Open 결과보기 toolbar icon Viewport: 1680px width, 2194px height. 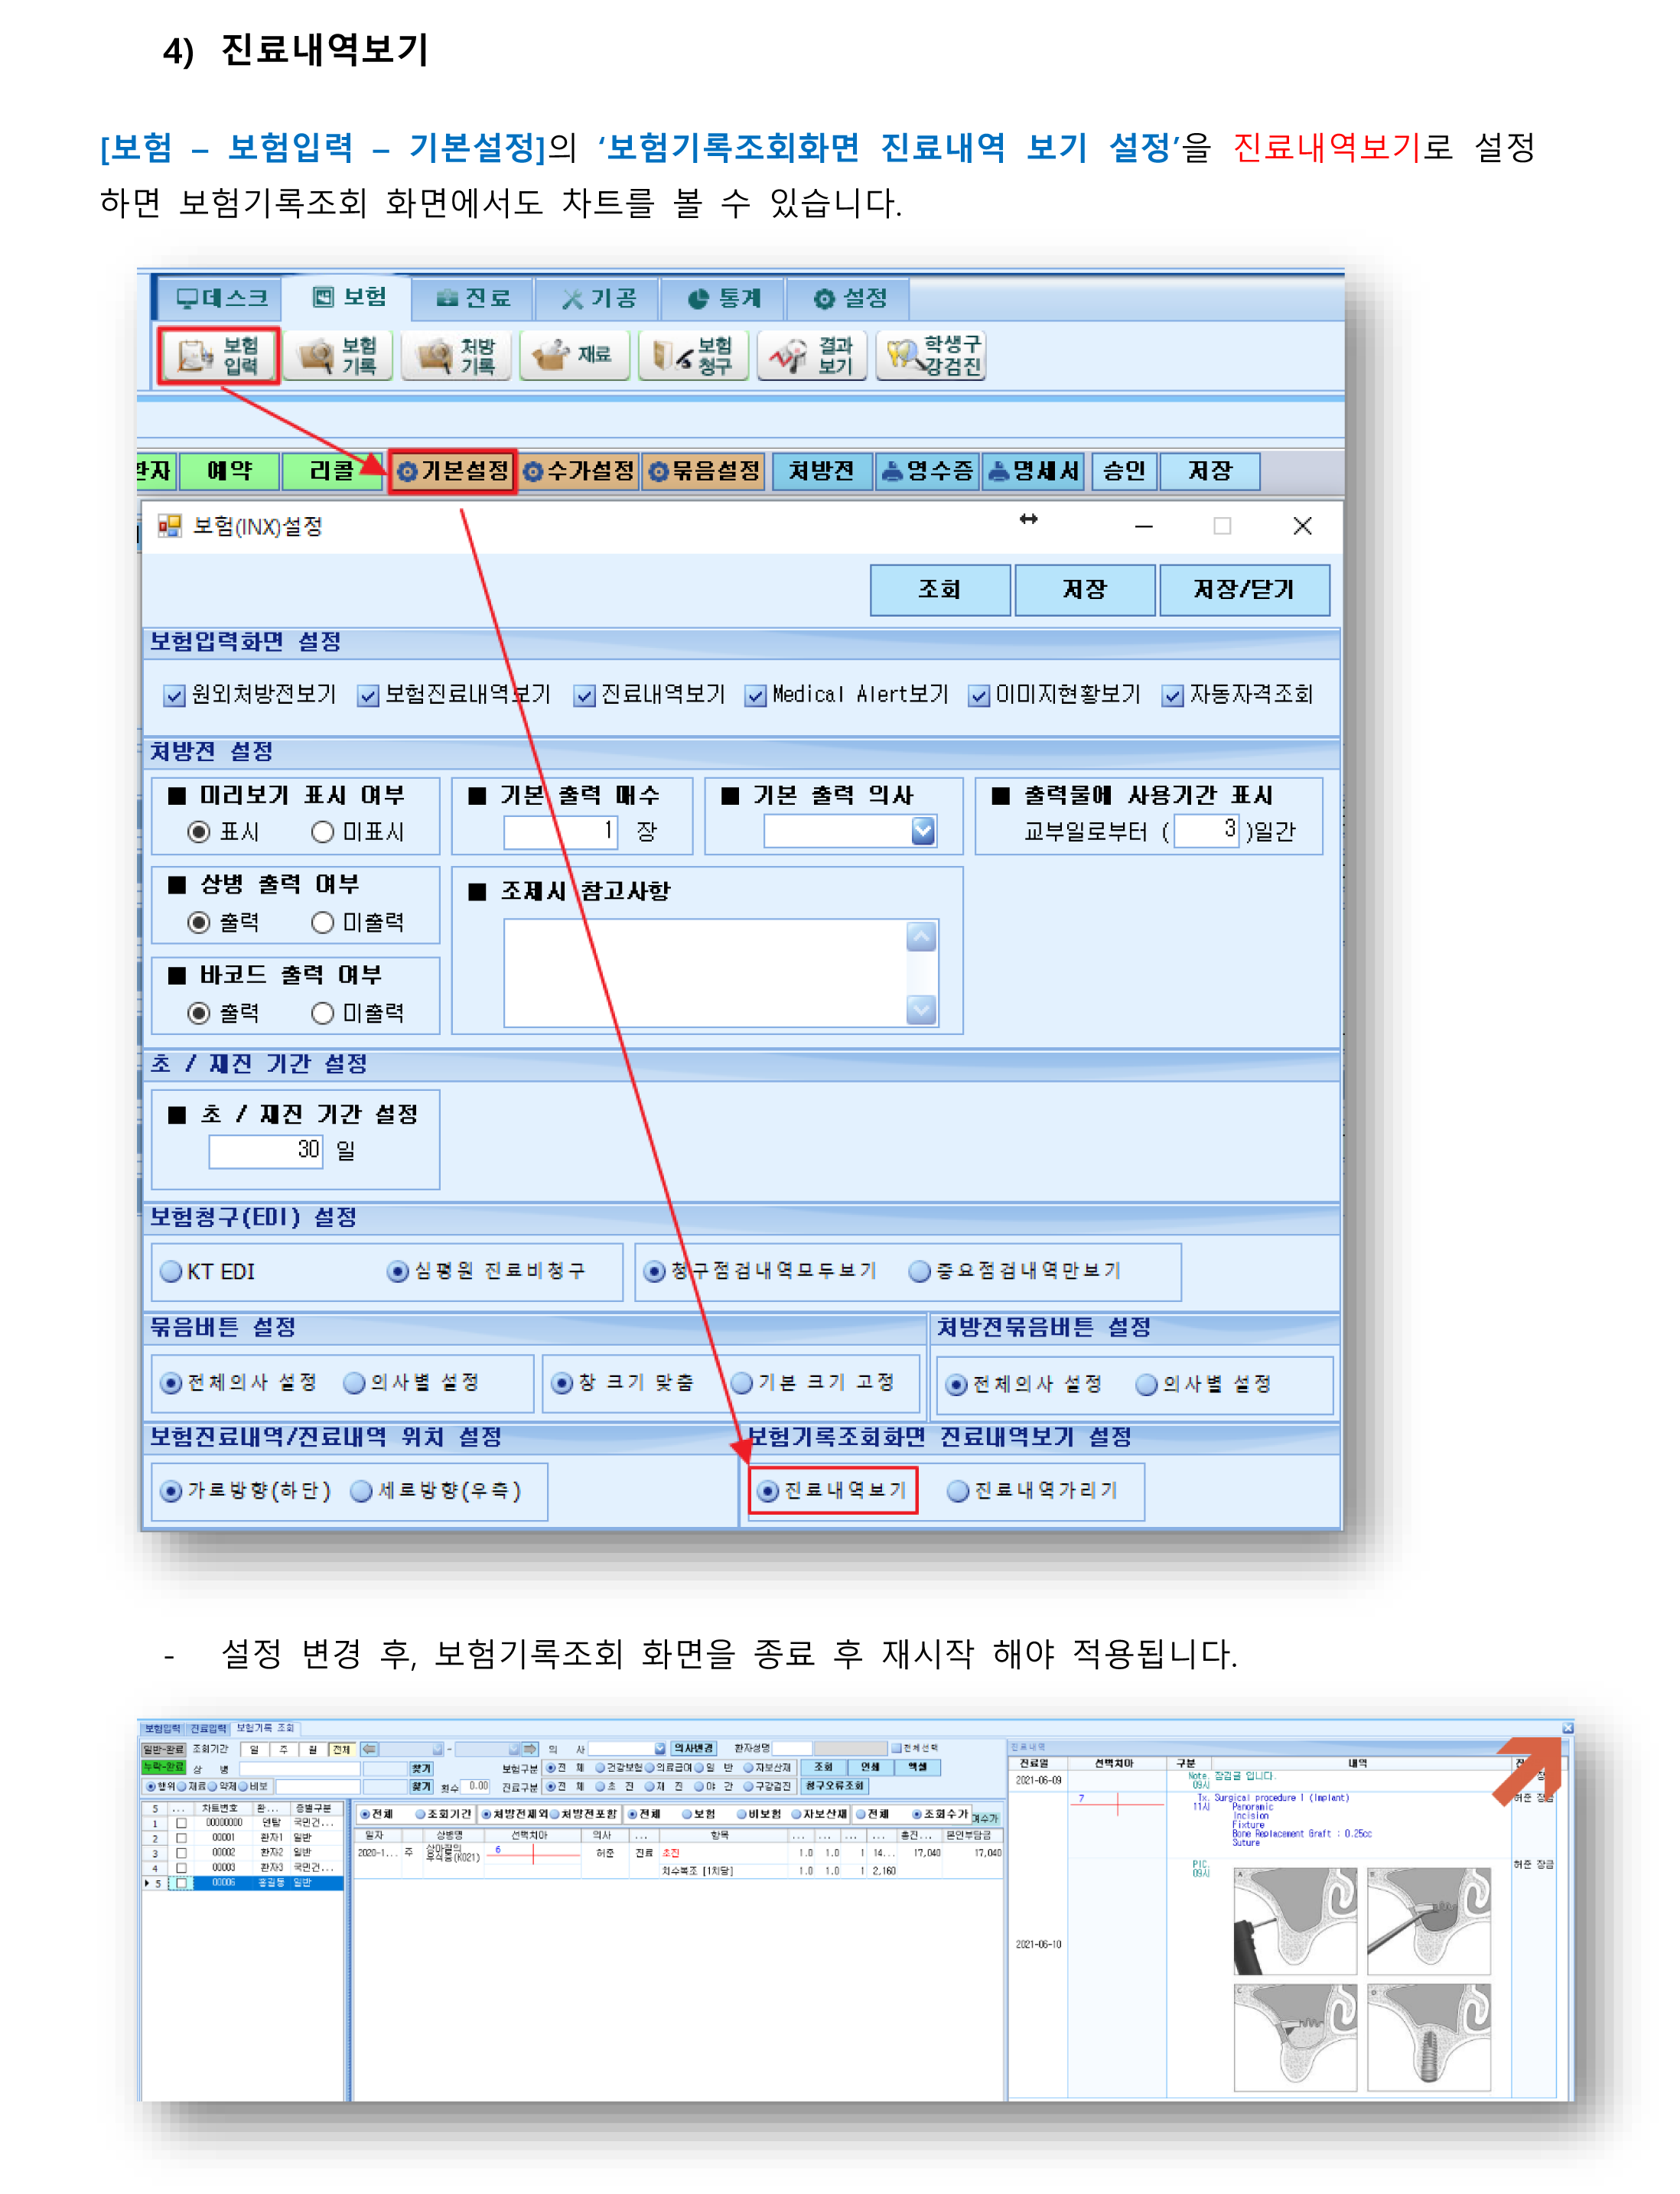pos(811,356)
